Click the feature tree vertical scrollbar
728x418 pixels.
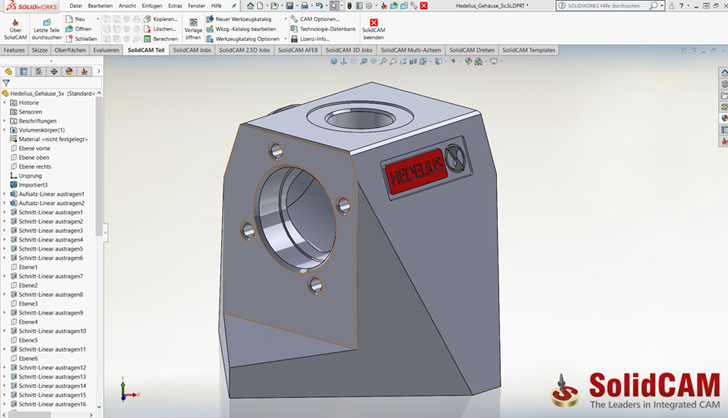(x=99, y=166)
